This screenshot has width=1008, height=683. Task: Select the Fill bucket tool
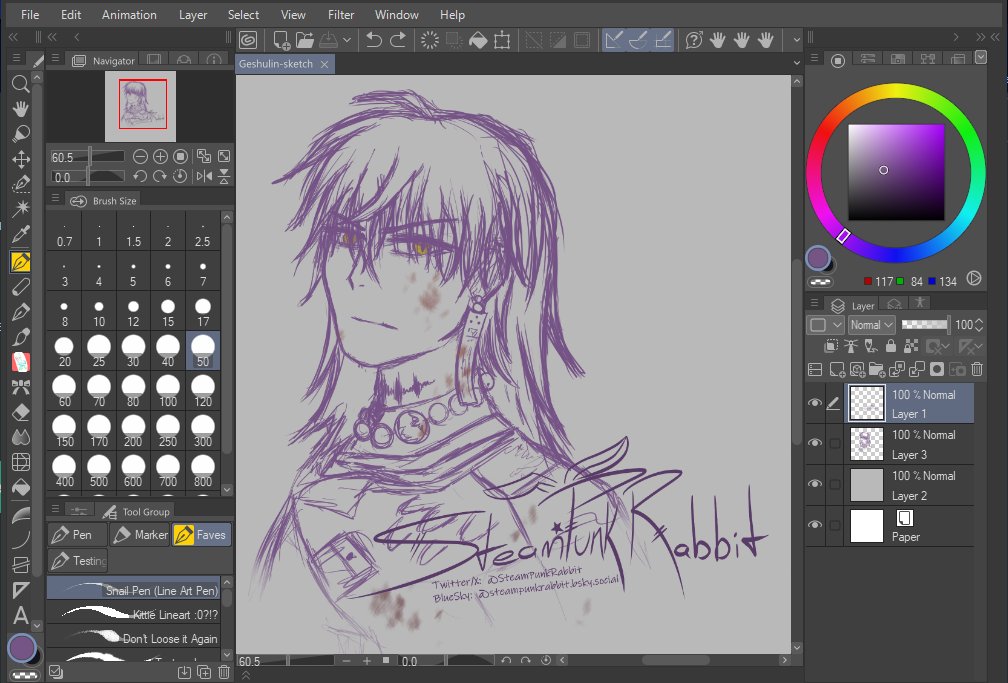(x=21, y=487)
